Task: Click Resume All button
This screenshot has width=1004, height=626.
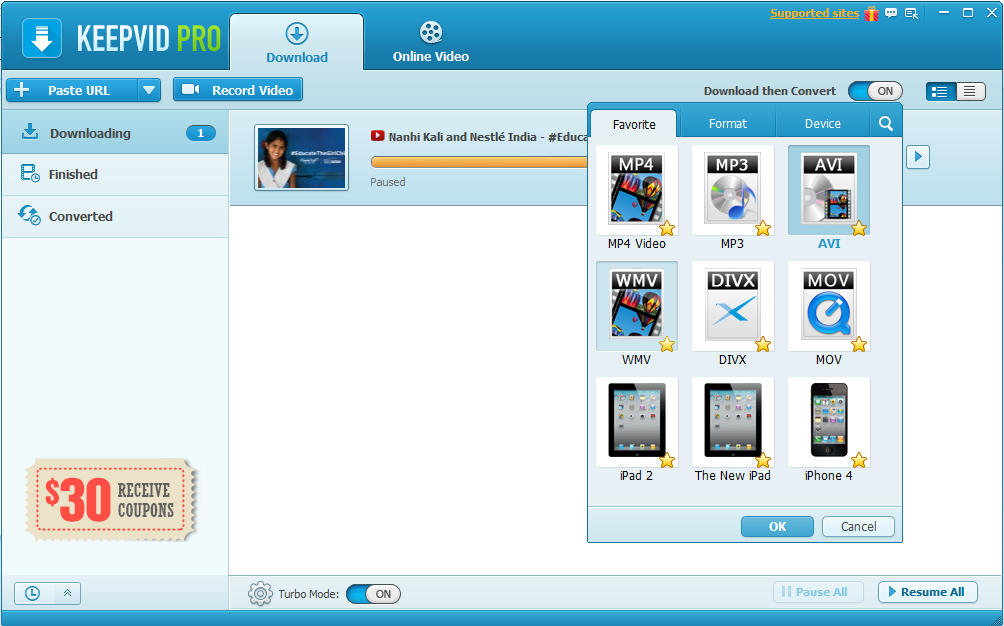Action: point(927,592)
